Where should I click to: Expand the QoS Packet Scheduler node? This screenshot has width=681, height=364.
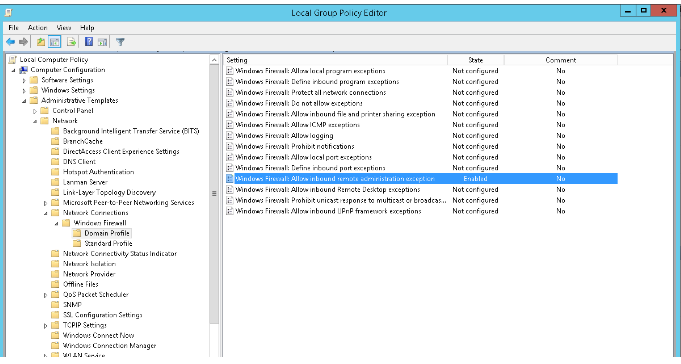click(46, 295)
